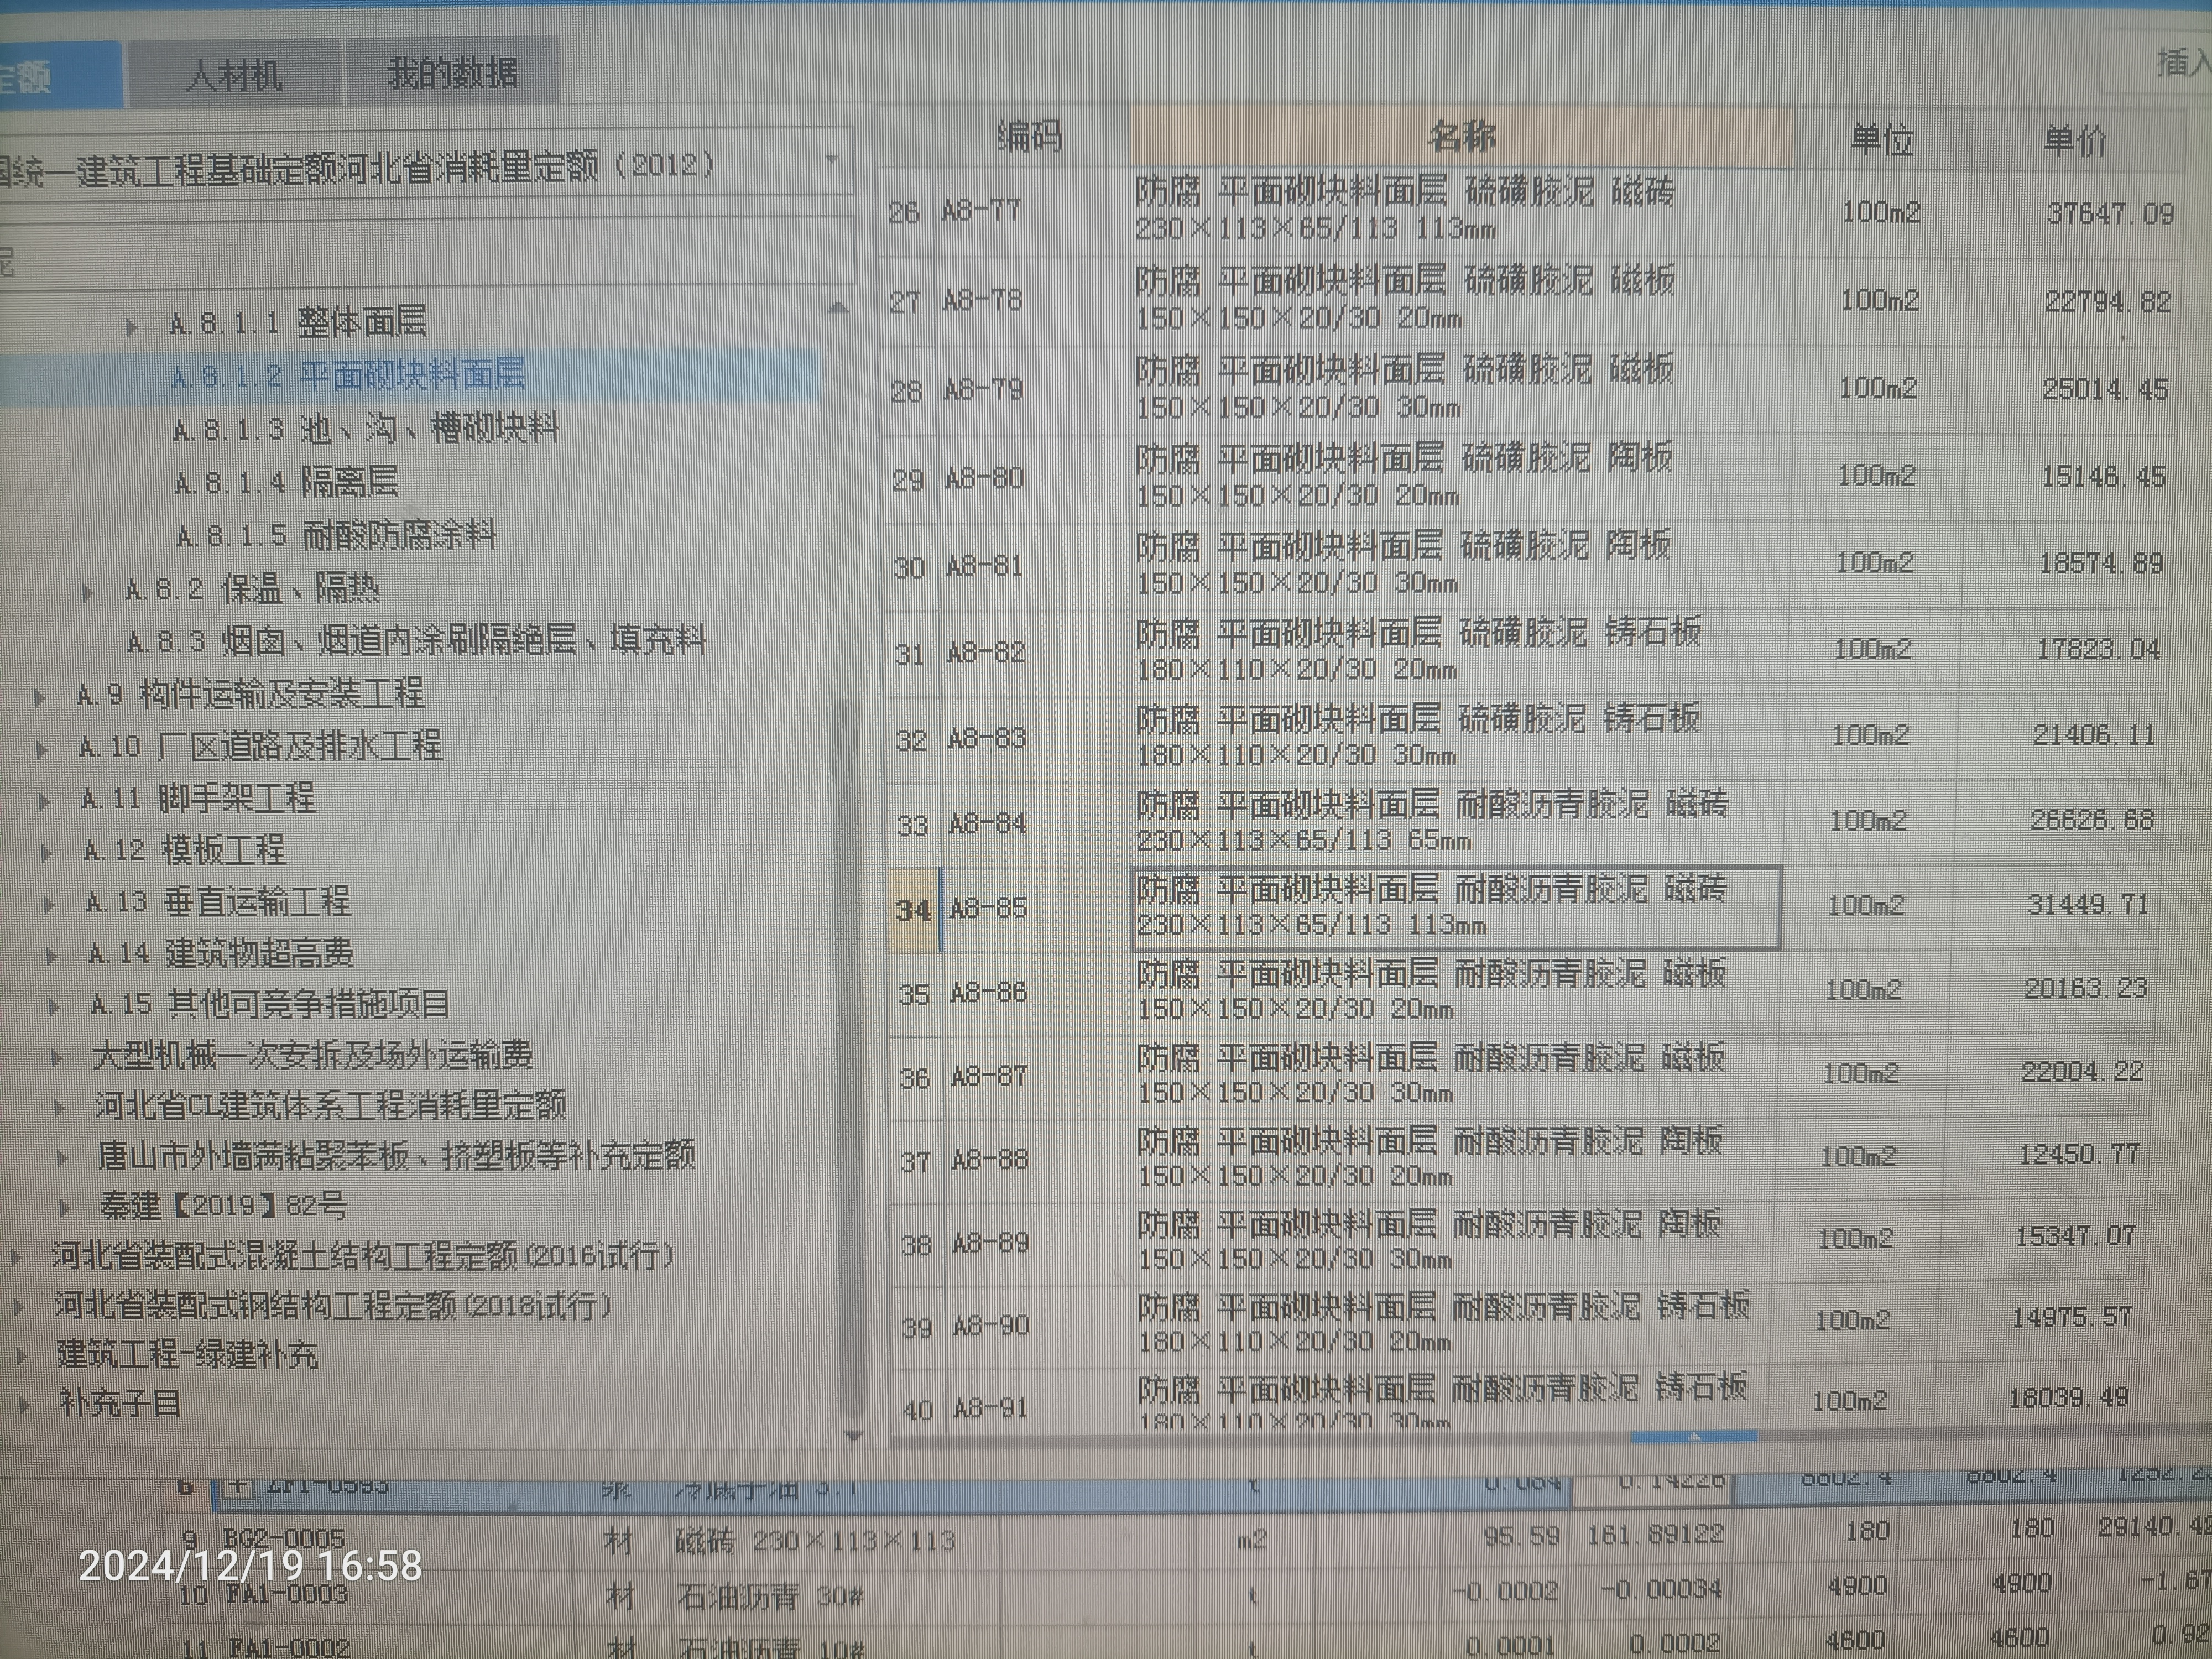The height and width of the screenshot is (1659, 2212).
Task: Select 建筑工程-绿建补充 tree item
Action: click(x=187, y=1354)
